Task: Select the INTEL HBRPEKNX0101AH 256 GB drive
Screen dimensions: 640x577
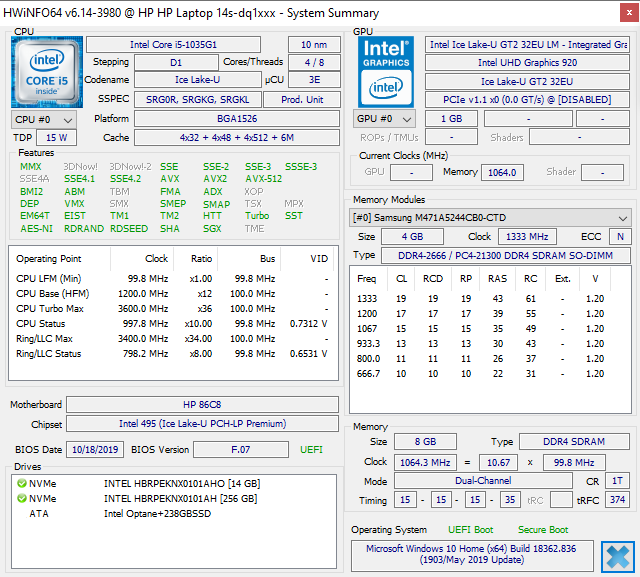Action: pyautogui.click(x=180, y=498)
